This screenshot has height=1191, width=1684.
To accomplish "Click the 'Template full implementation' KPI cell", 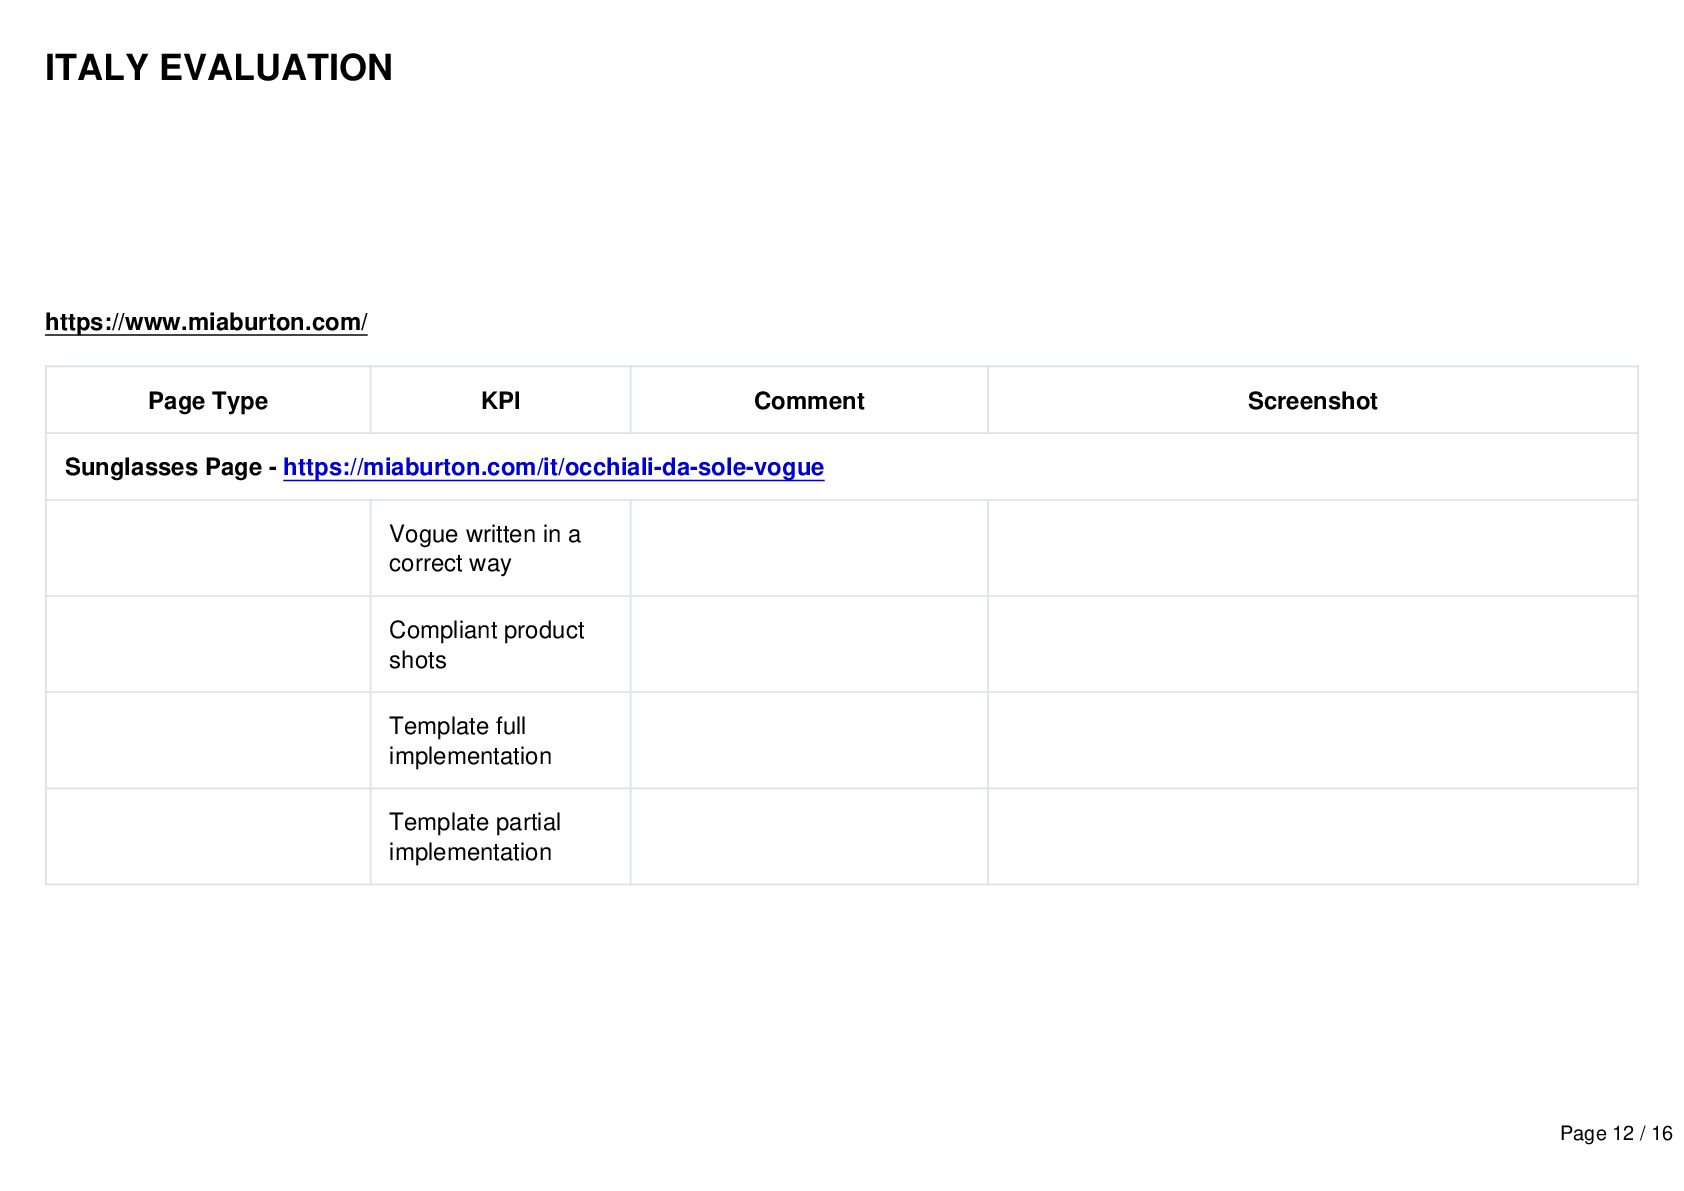I will click(500, 740).
